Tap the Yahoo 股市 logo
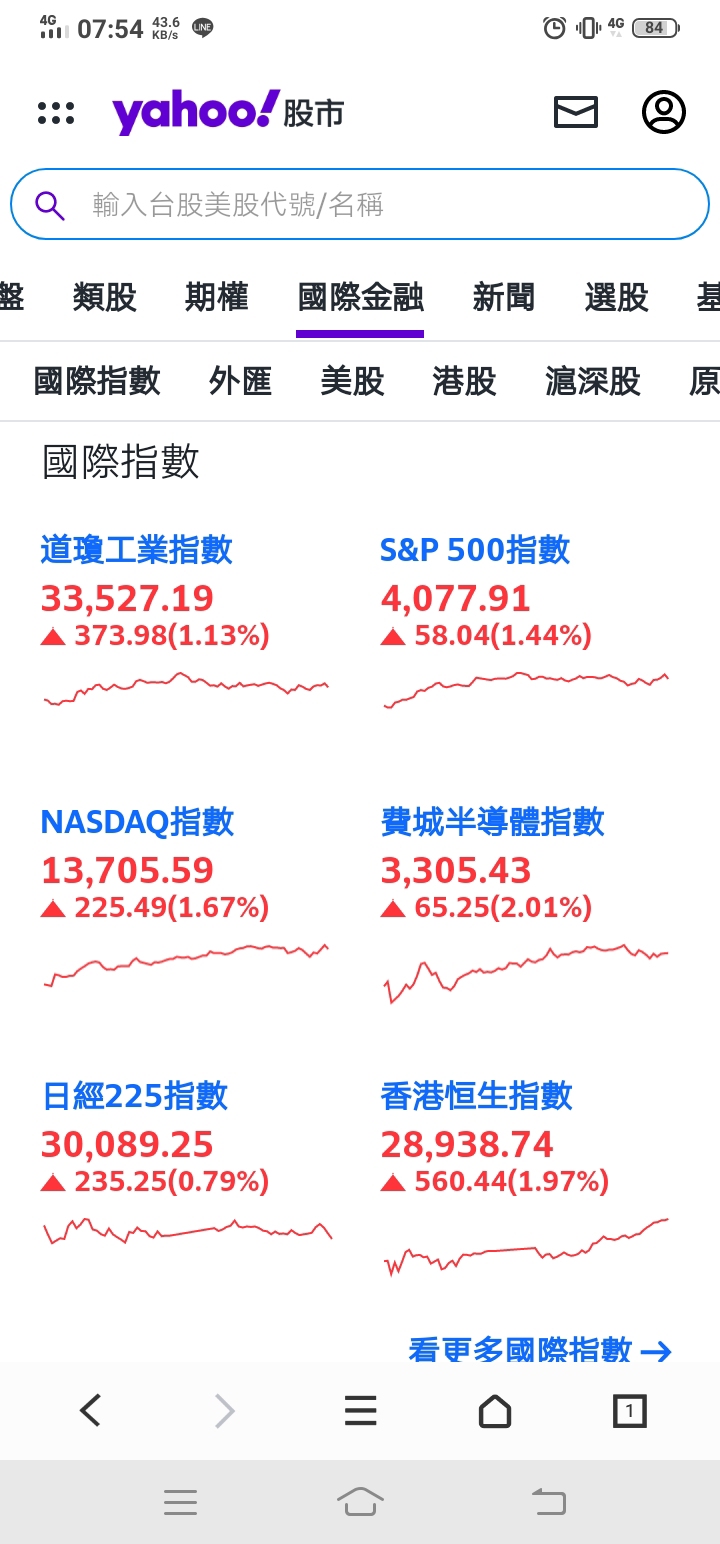 (228, 112)
